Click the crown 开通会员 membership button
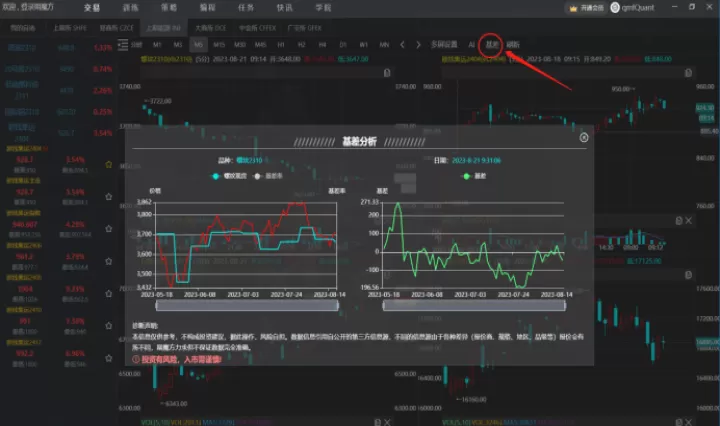720x426 pixels. point(586,8)
